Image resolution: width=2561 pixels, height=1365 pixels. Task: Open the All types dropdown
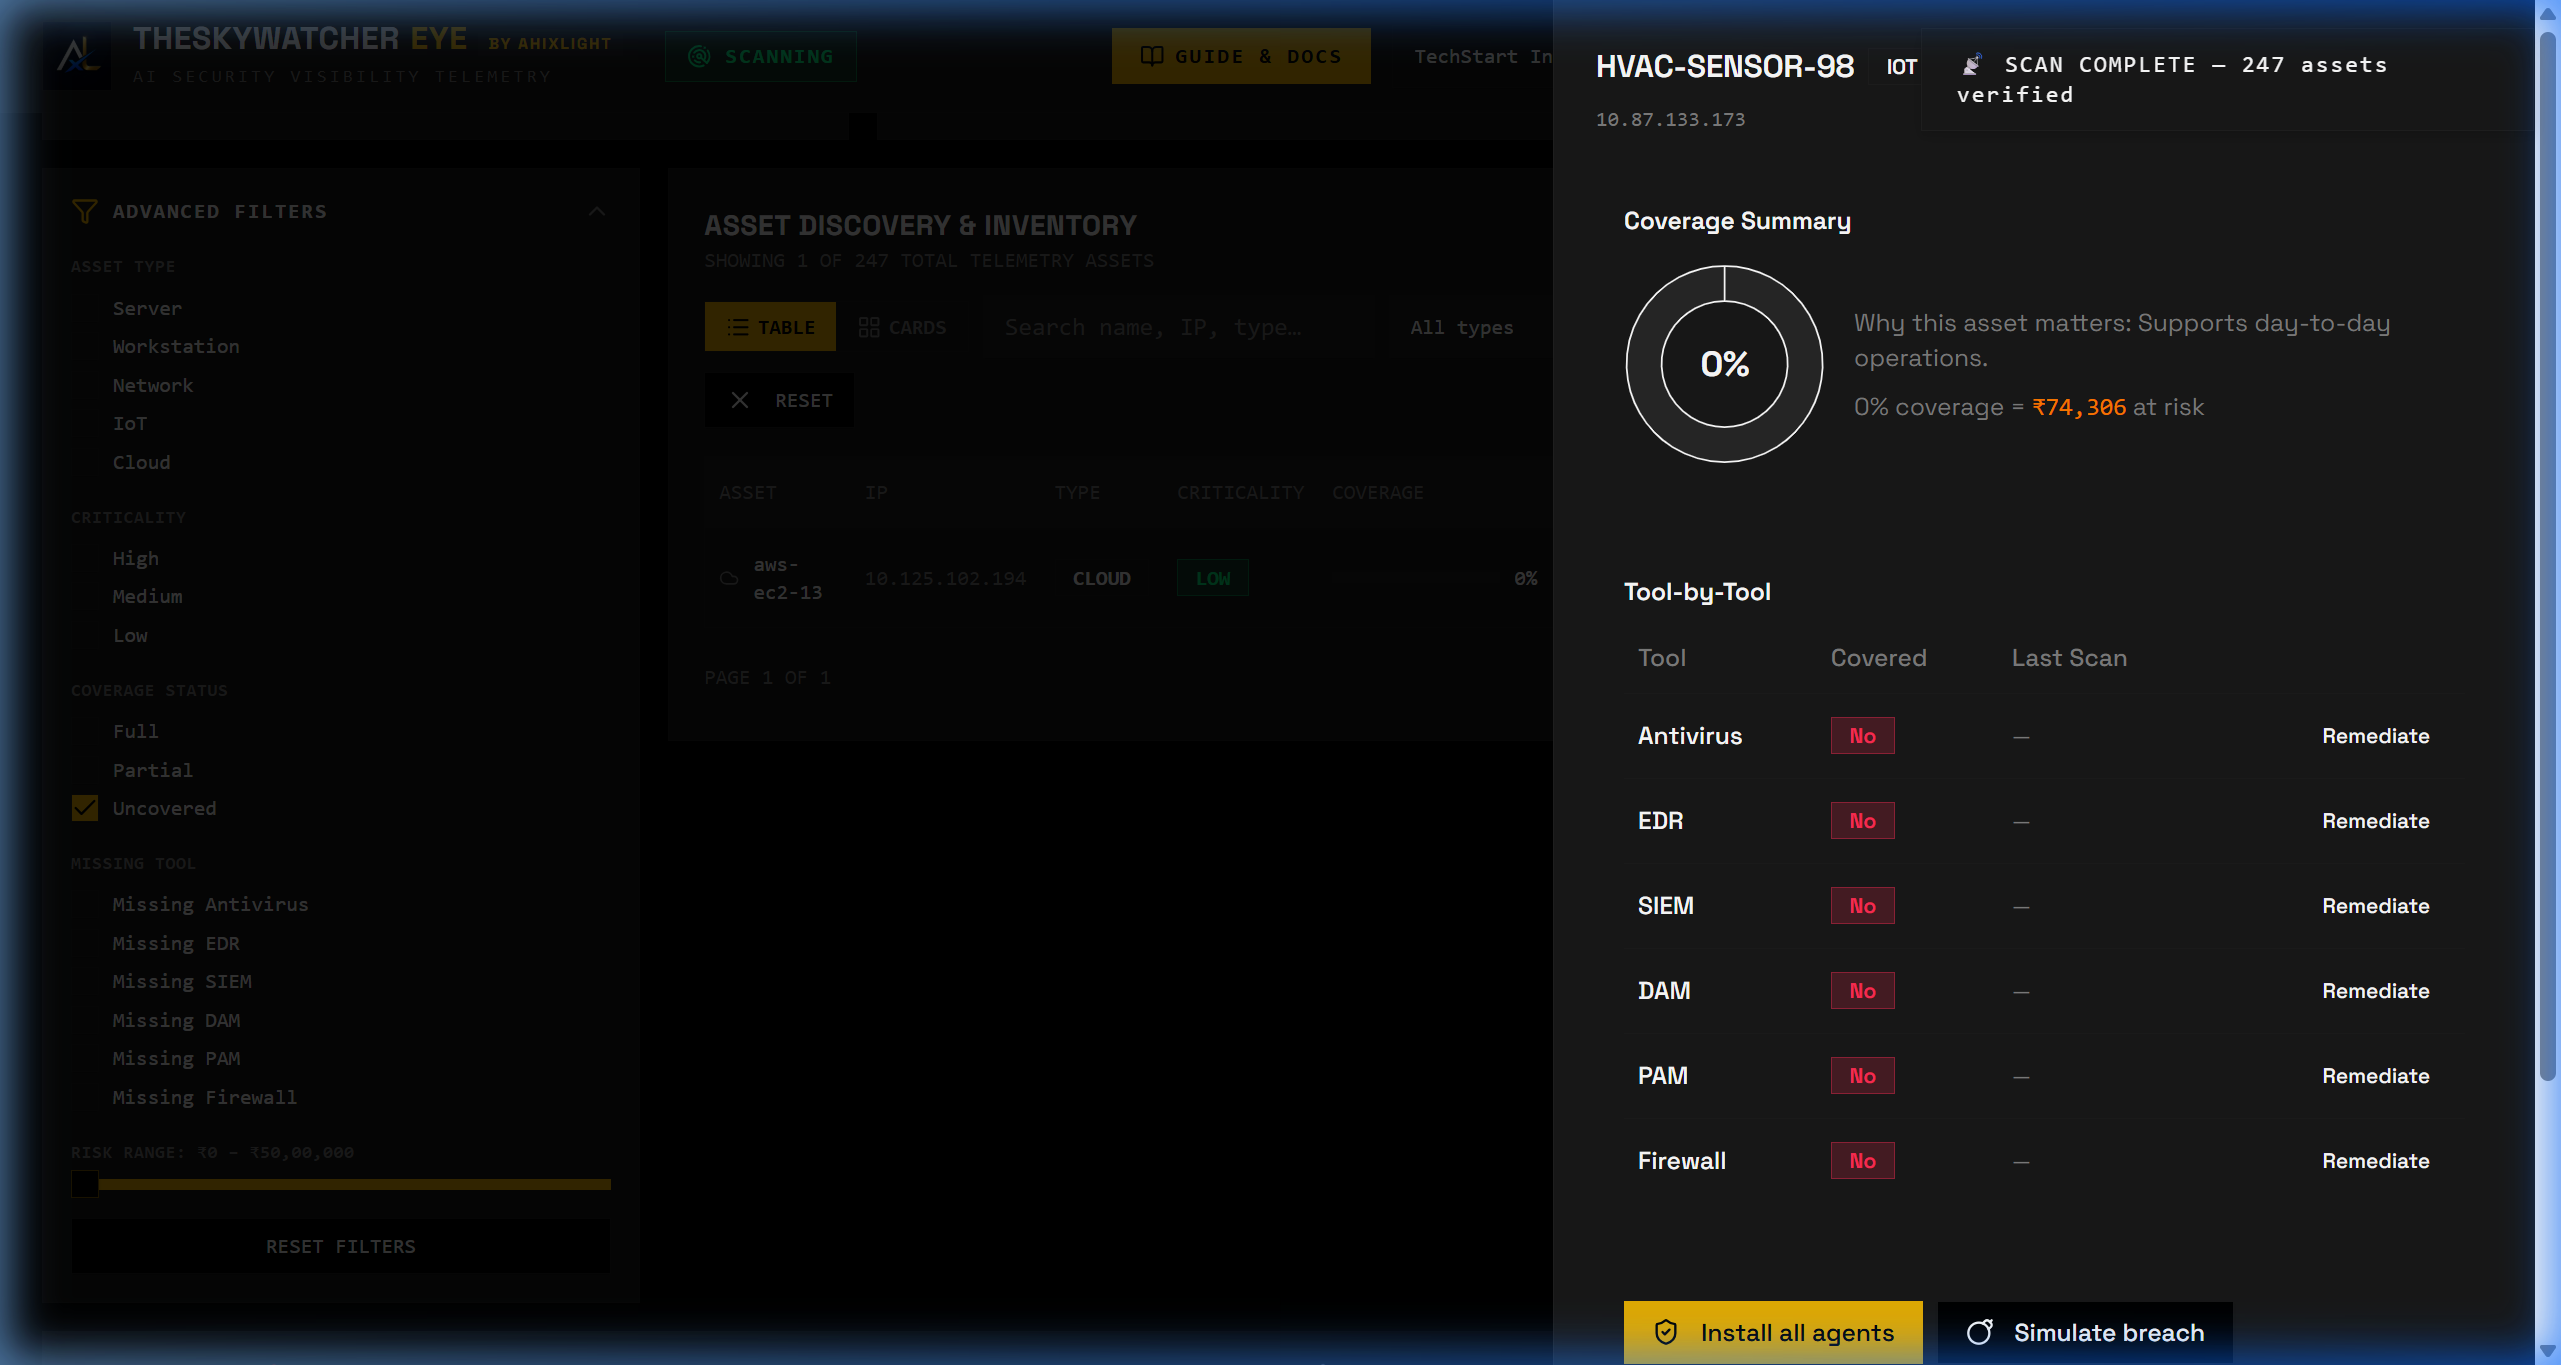[1469, 327]
